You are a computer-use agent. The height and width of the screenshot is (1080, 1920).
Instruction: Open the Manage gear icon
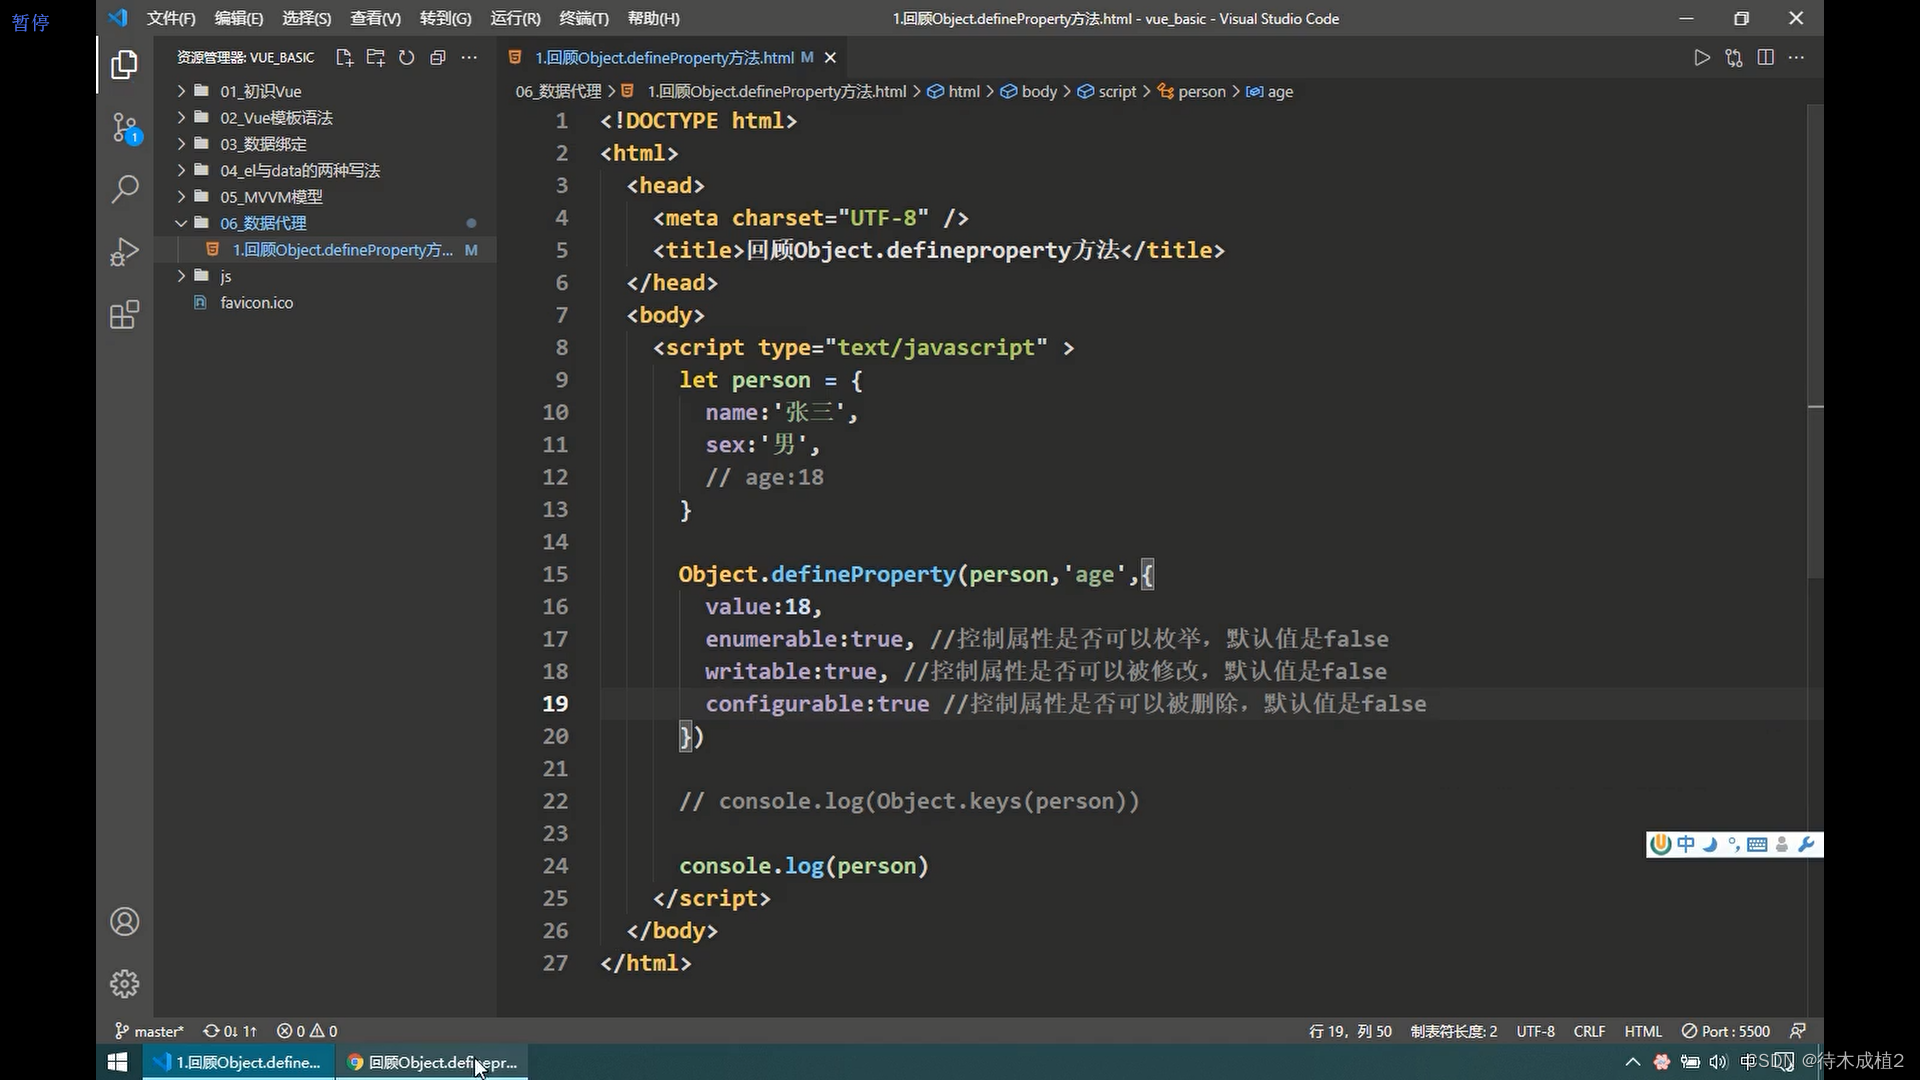124,984
